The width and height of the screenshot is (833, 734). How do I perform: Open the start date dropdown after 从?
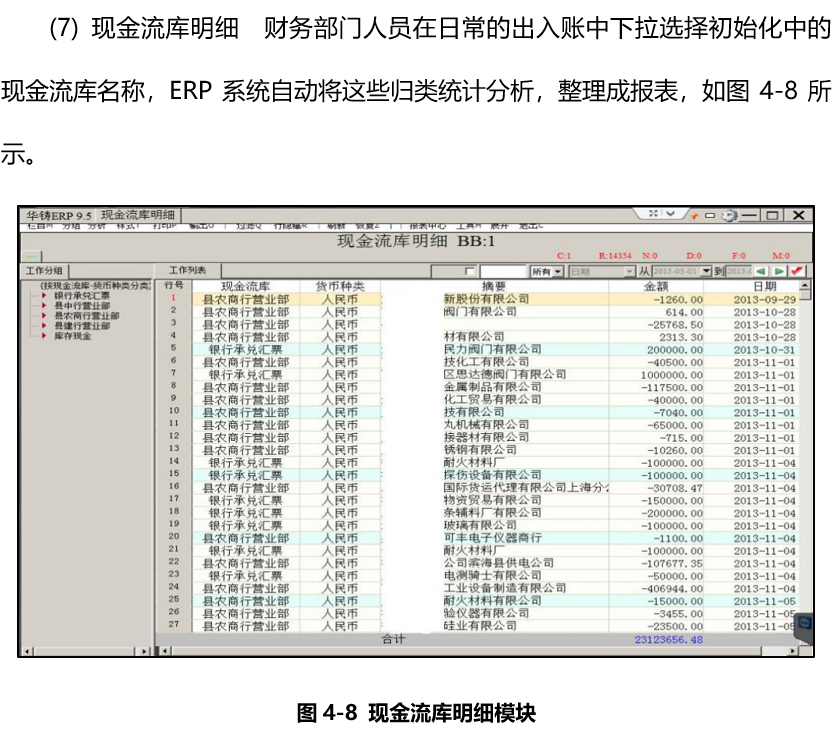(706, 271)
